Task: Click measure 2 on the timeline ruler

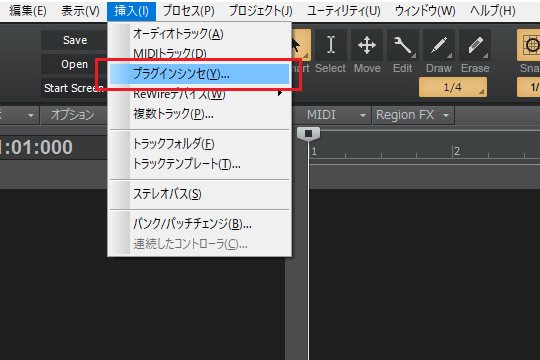Action: pos(456,151)
